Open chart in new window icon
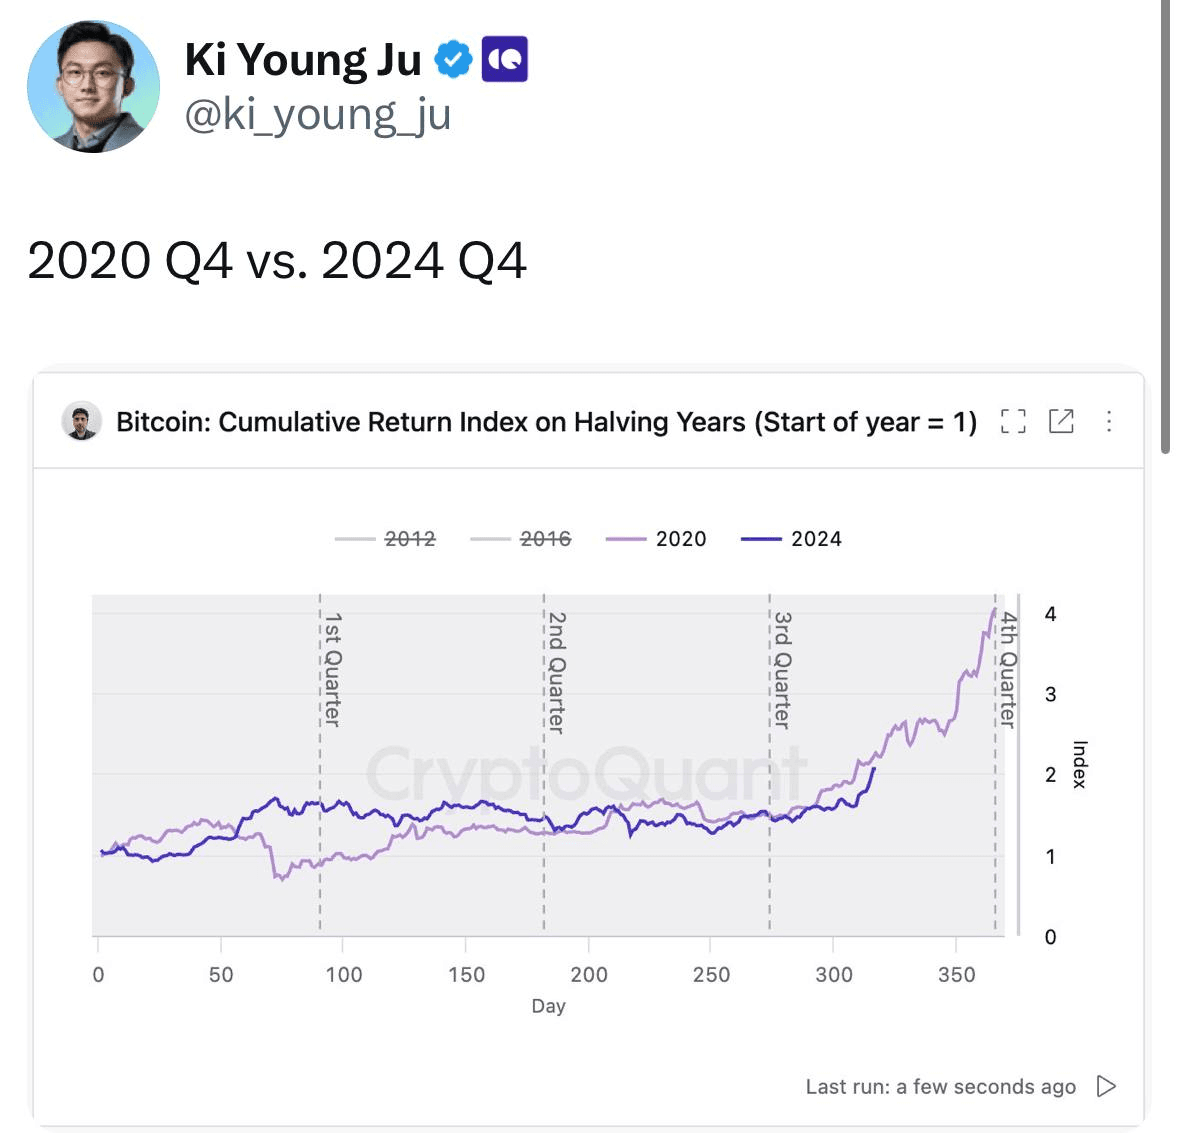Screen dimensions: 1179x1133 pos(1061,422)
